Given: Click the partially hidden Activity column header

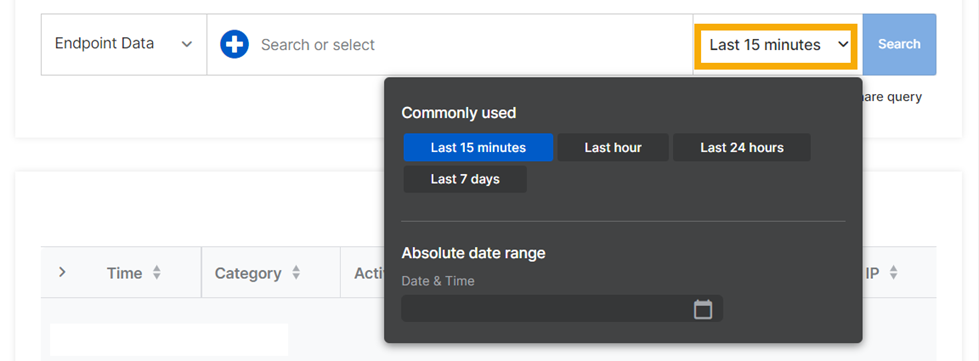Looking at the screenshot, I should coord(369,273).
